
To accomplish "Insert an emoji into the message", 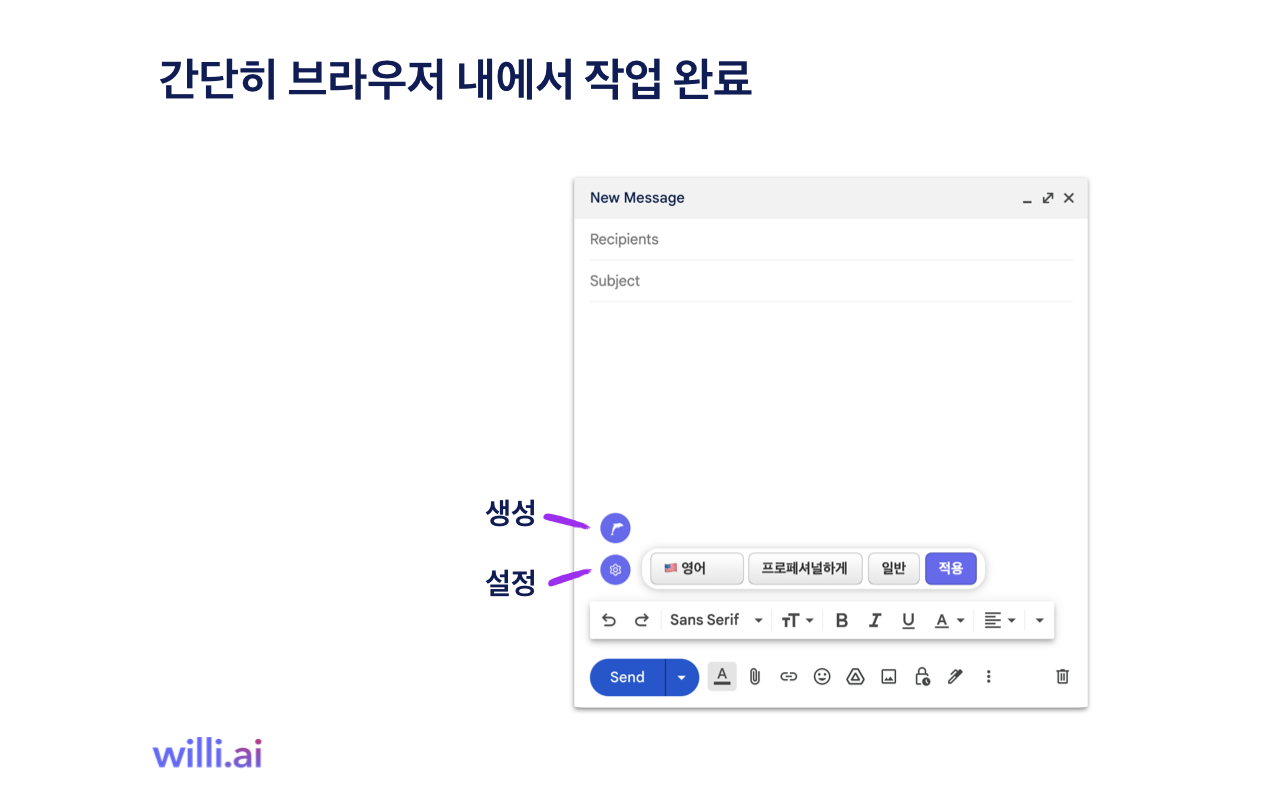I will coord(822,677).
